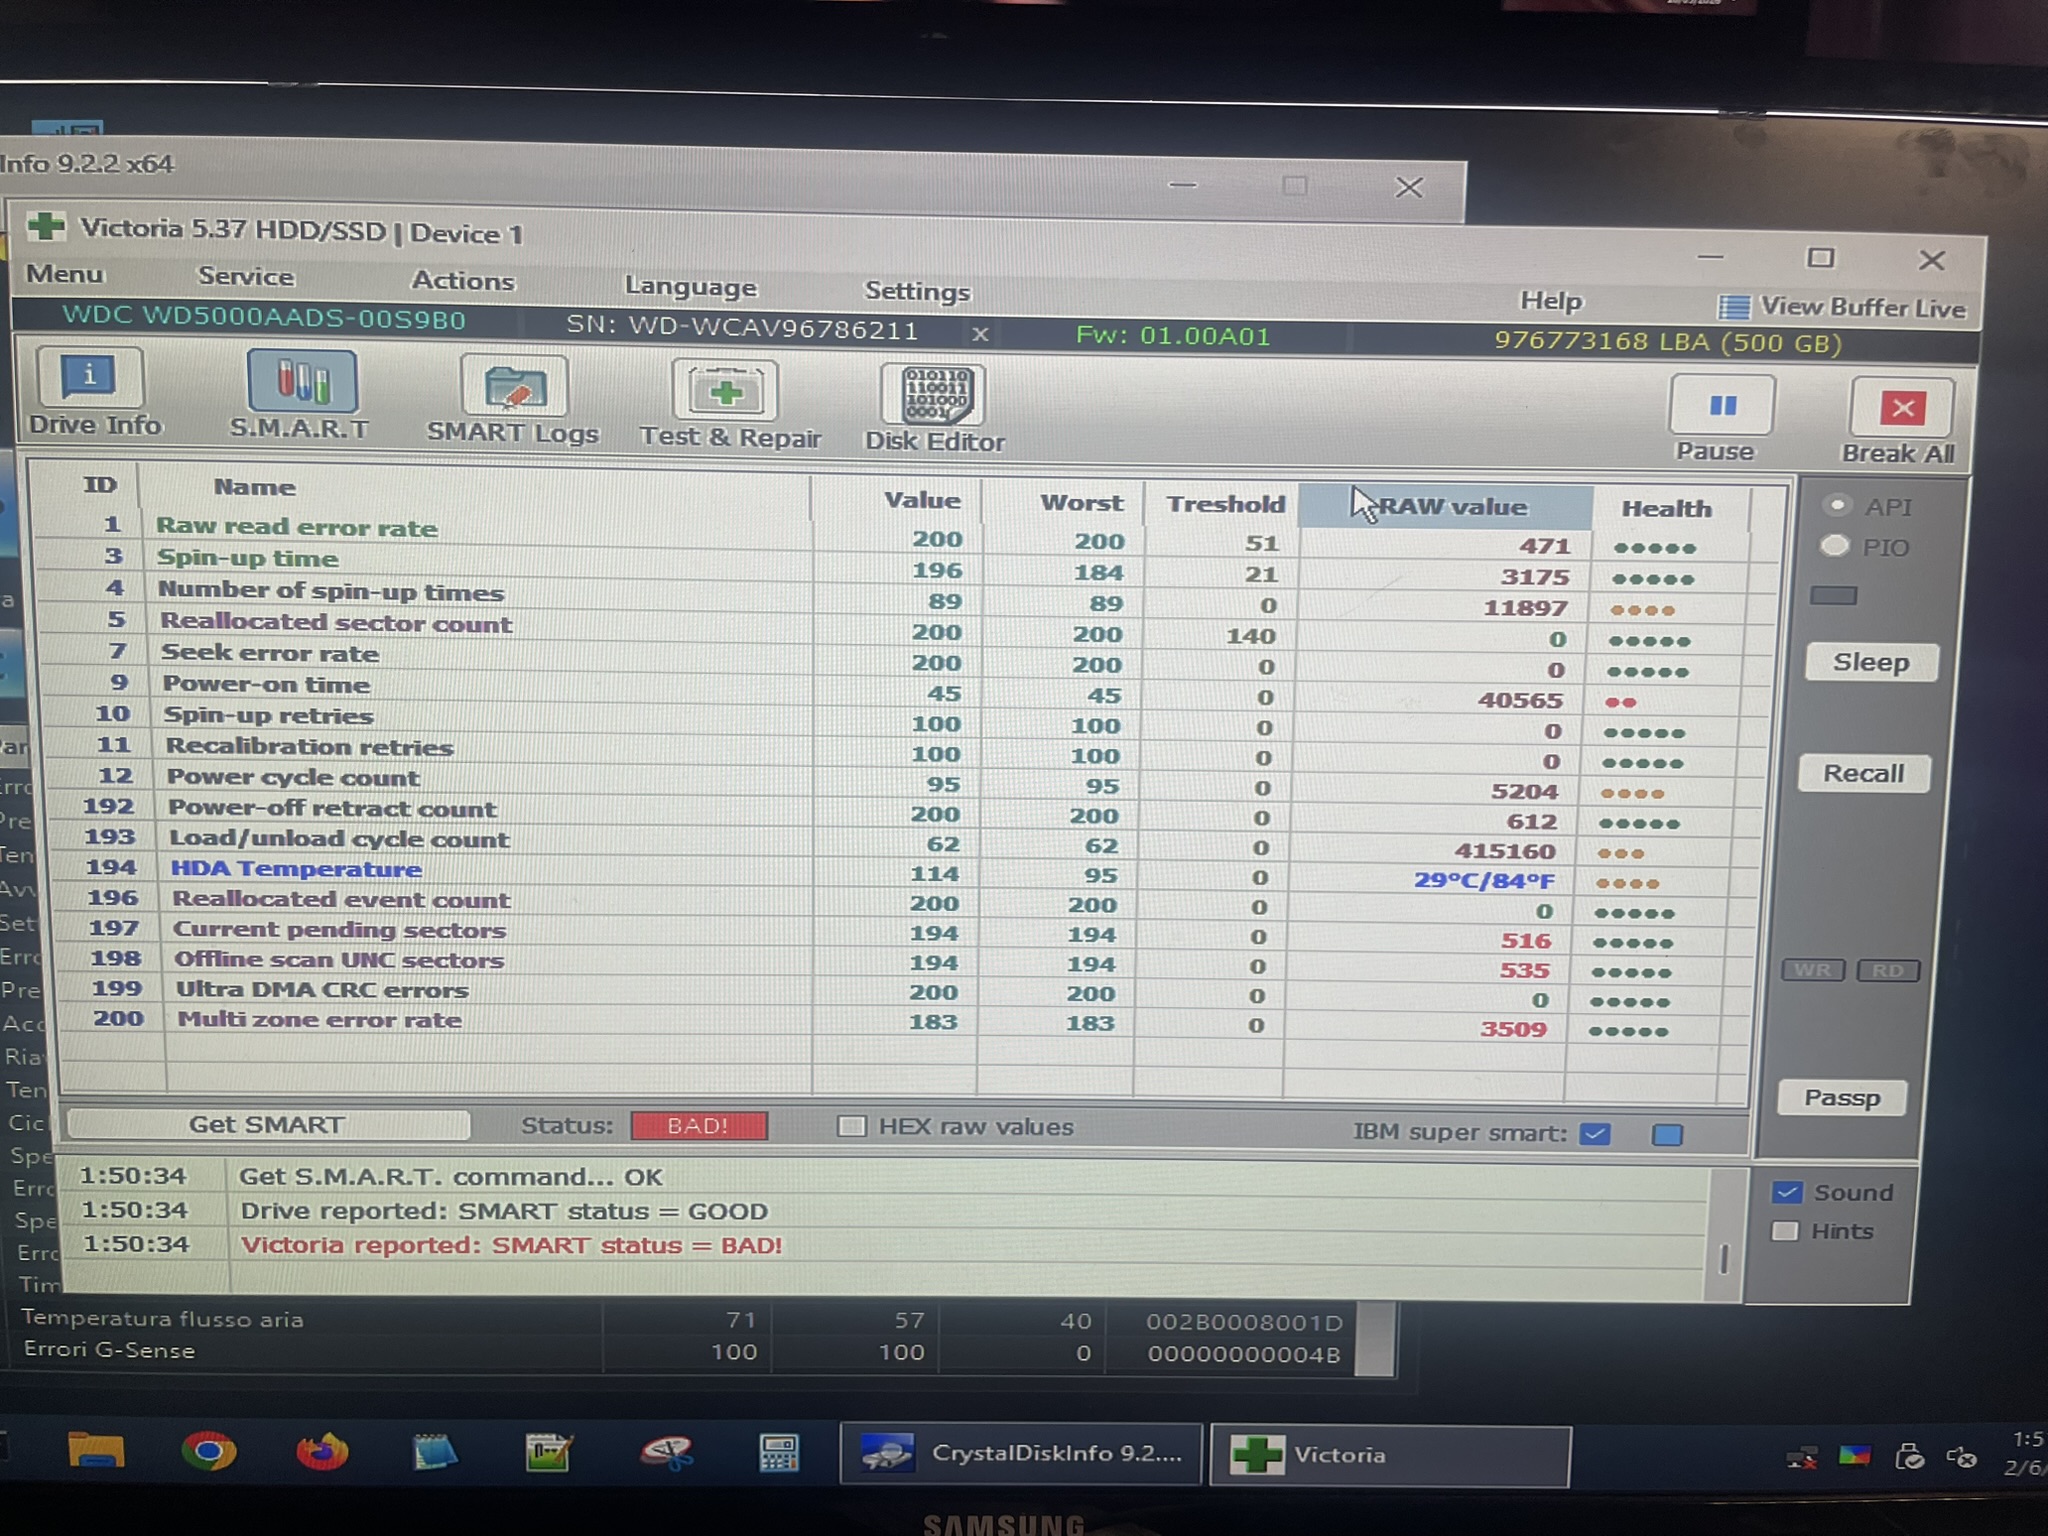
Task: Click the blue square next to IBM super smart
Action: [1667, 1134]
